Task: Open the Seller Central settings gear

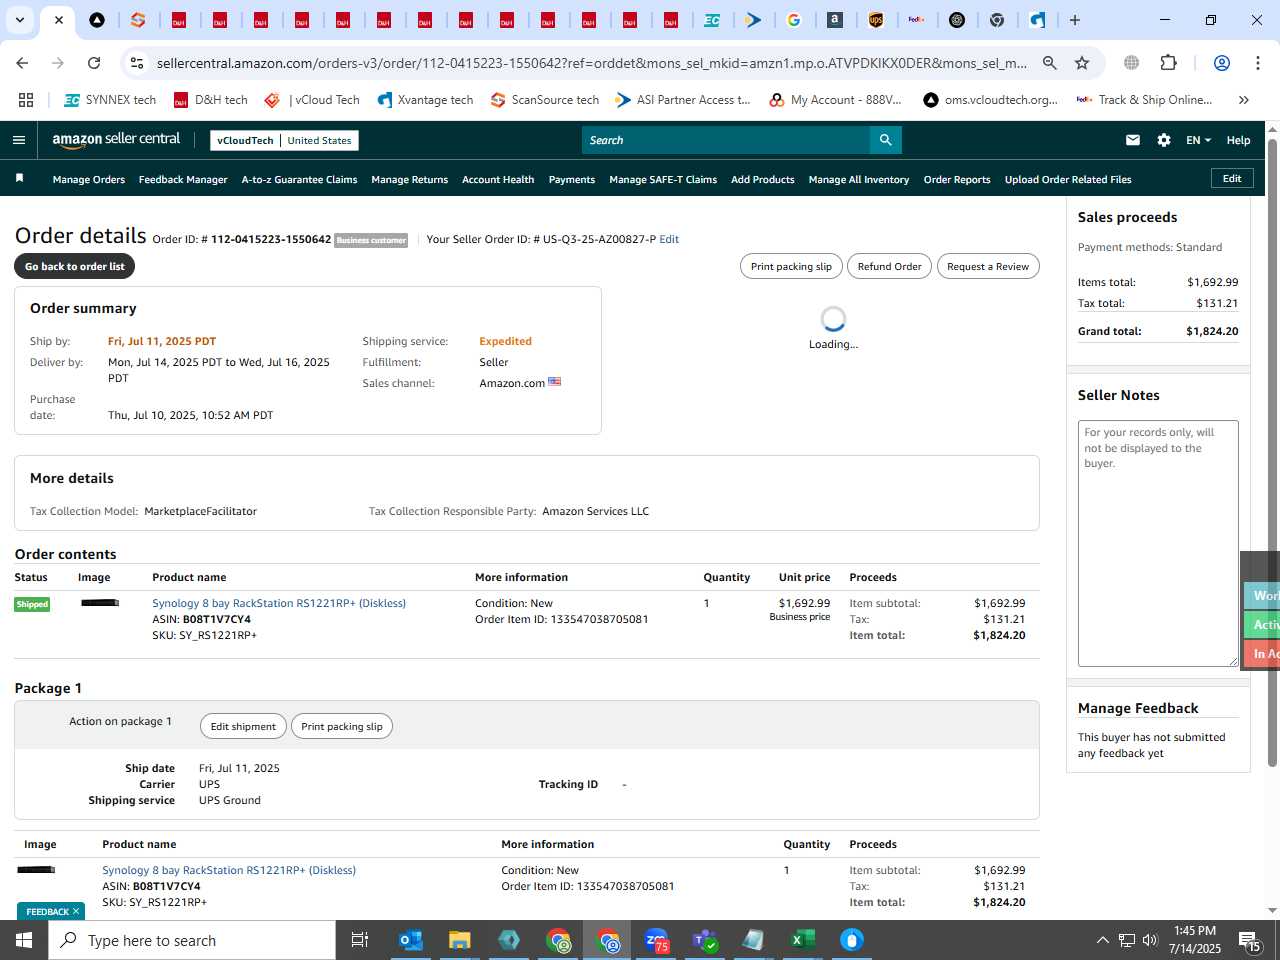Action: [x=1164, y=140]
